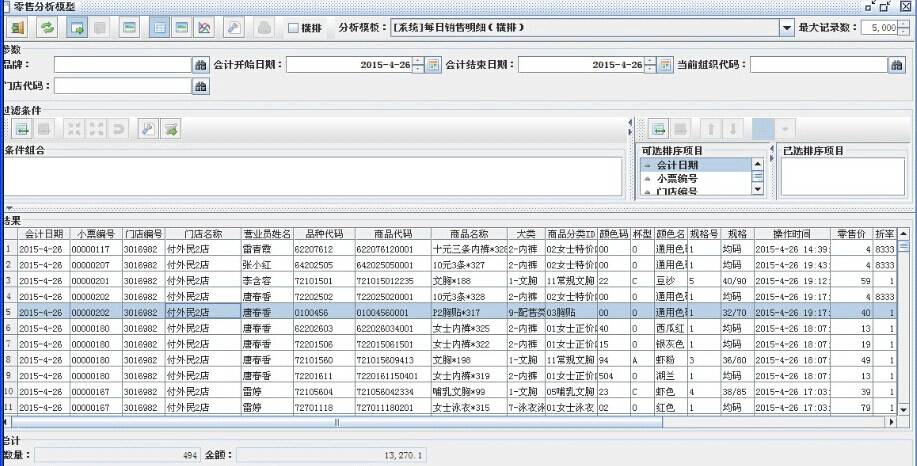Click into the 品牌 input field
This screenshot has width=917, height=466.
[x=122, y=65]
